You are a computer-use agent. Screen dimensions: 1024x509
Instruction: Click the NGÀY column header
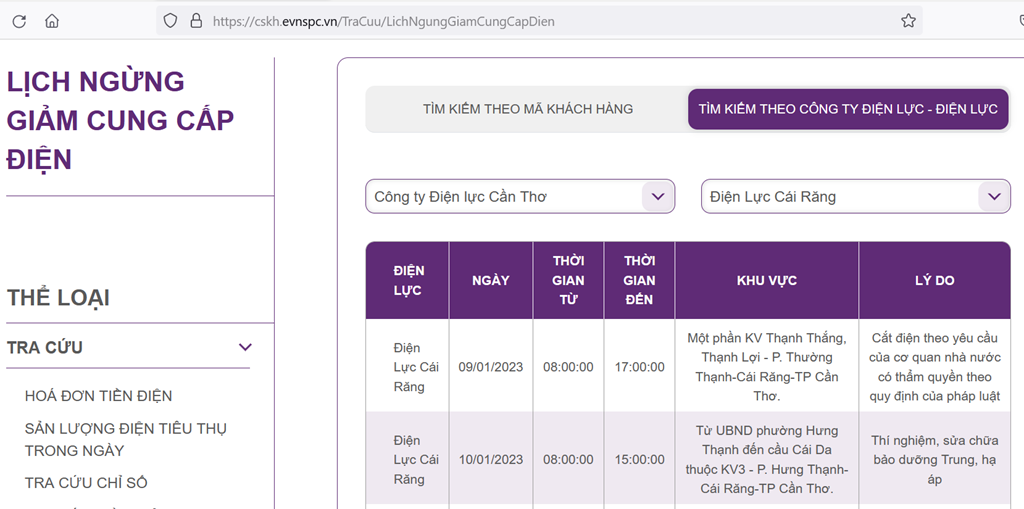[491, 281]
